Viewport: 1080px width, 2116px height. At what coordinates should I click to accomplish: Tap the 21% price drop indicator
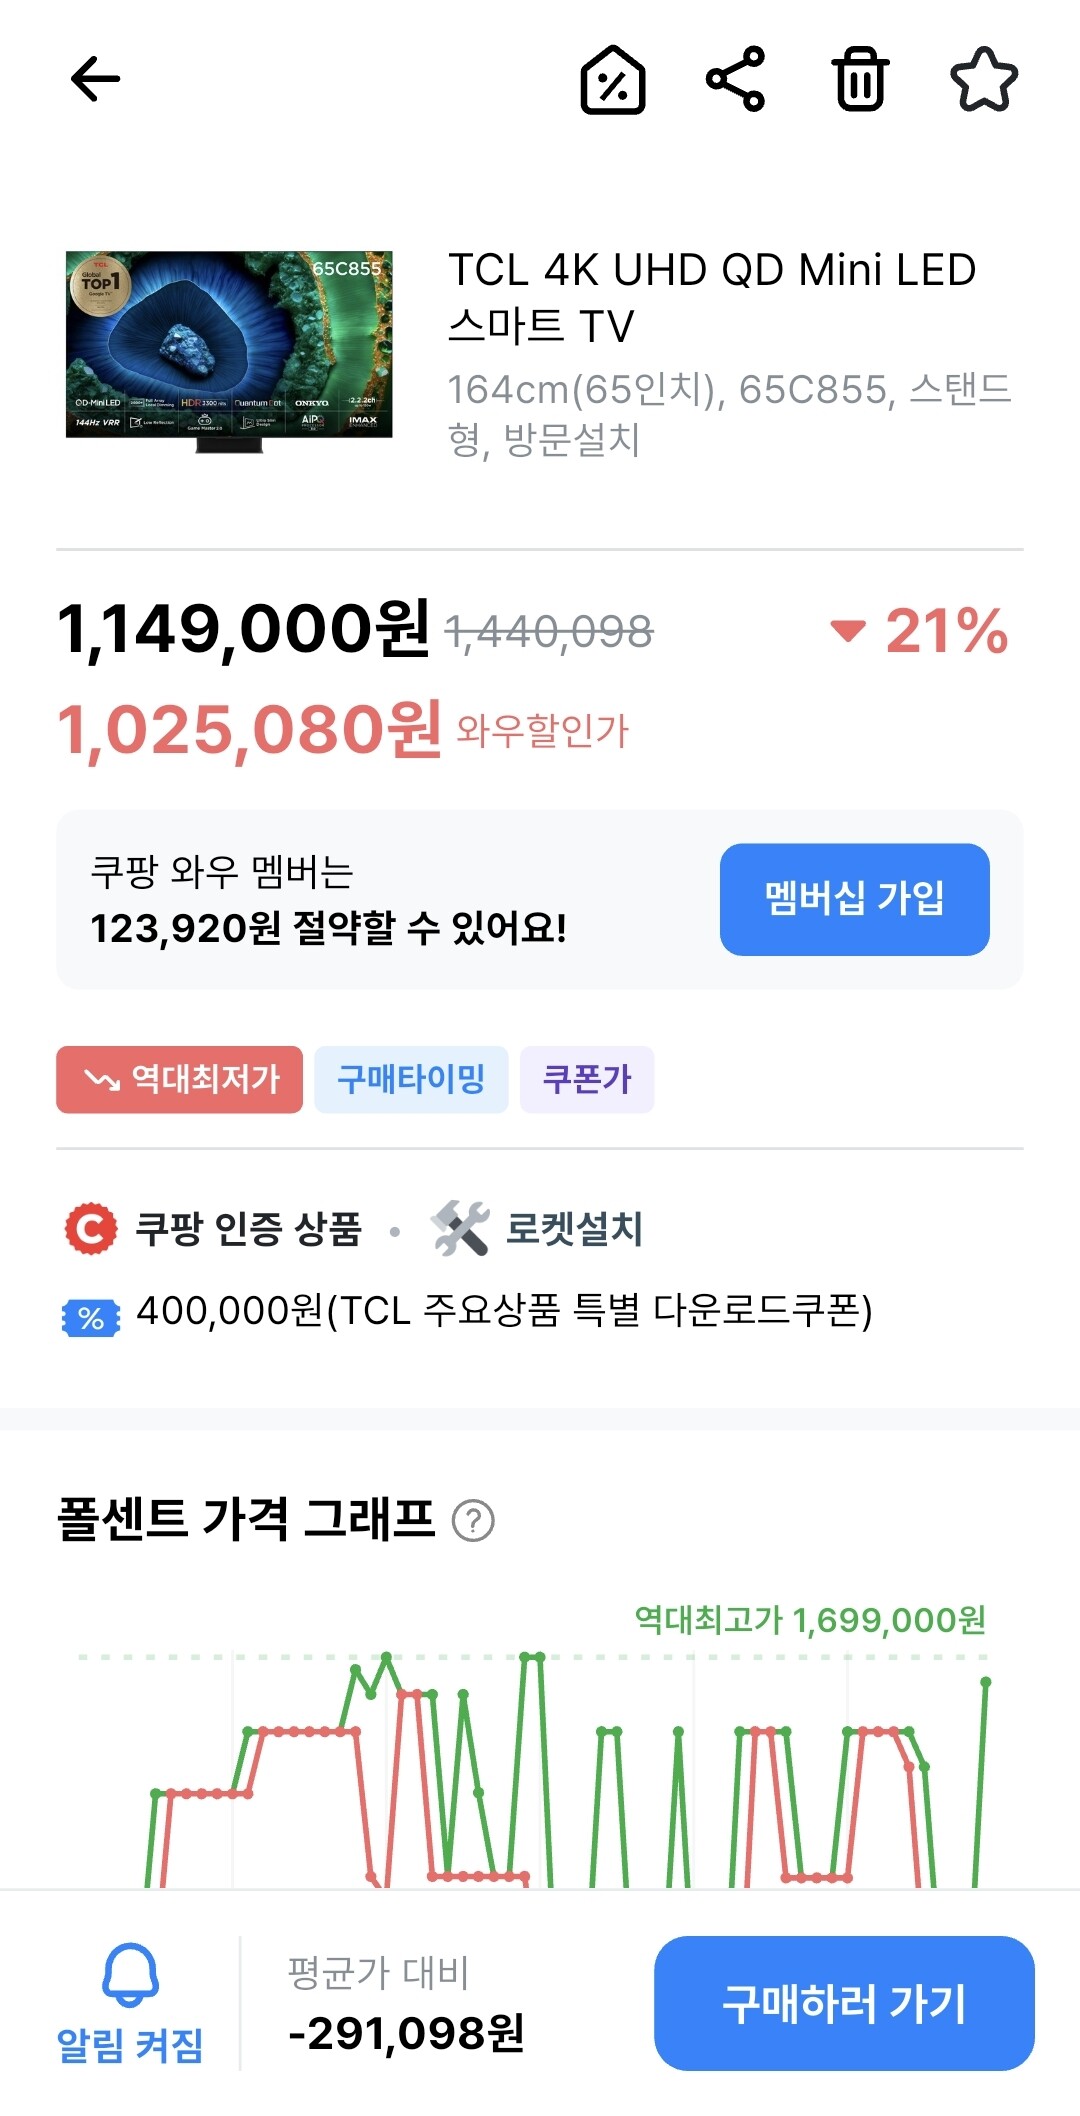click(920, 631)
